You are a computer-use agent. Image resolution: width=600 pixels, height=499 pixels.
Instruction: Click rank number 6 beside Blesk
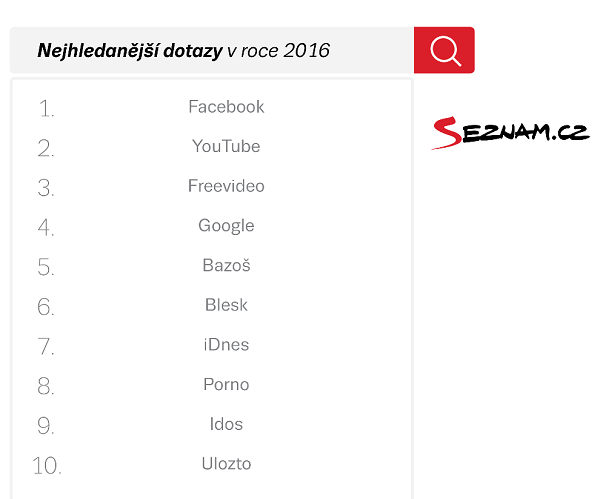[x=46, y=307]
